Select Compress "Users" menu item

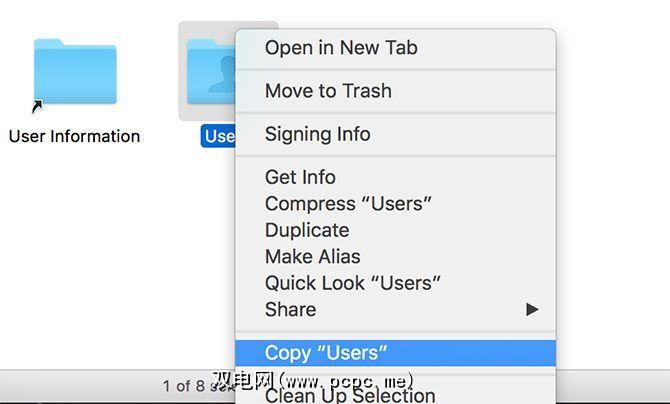click(348, 204)
